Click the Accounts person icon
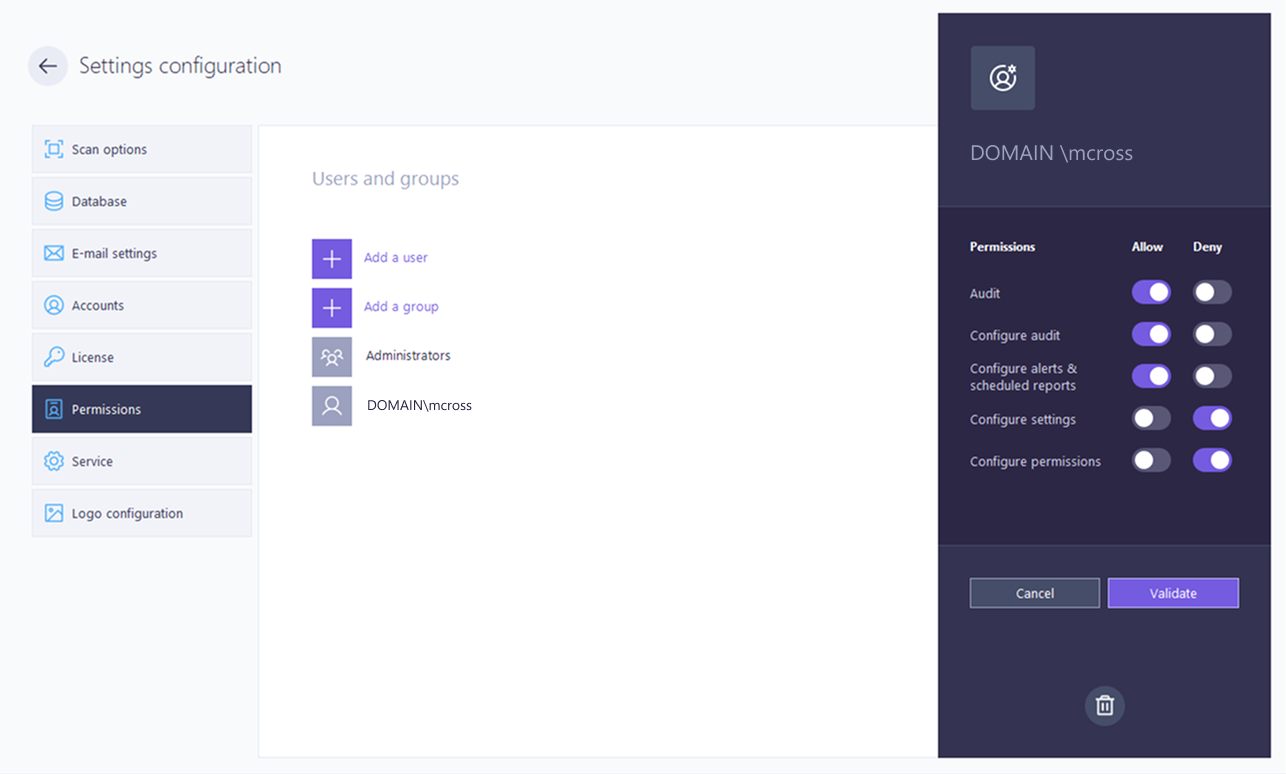Image resolution: width=1286 pixels, height=774 pixels. pyautogui.click(x=54, y=305)
